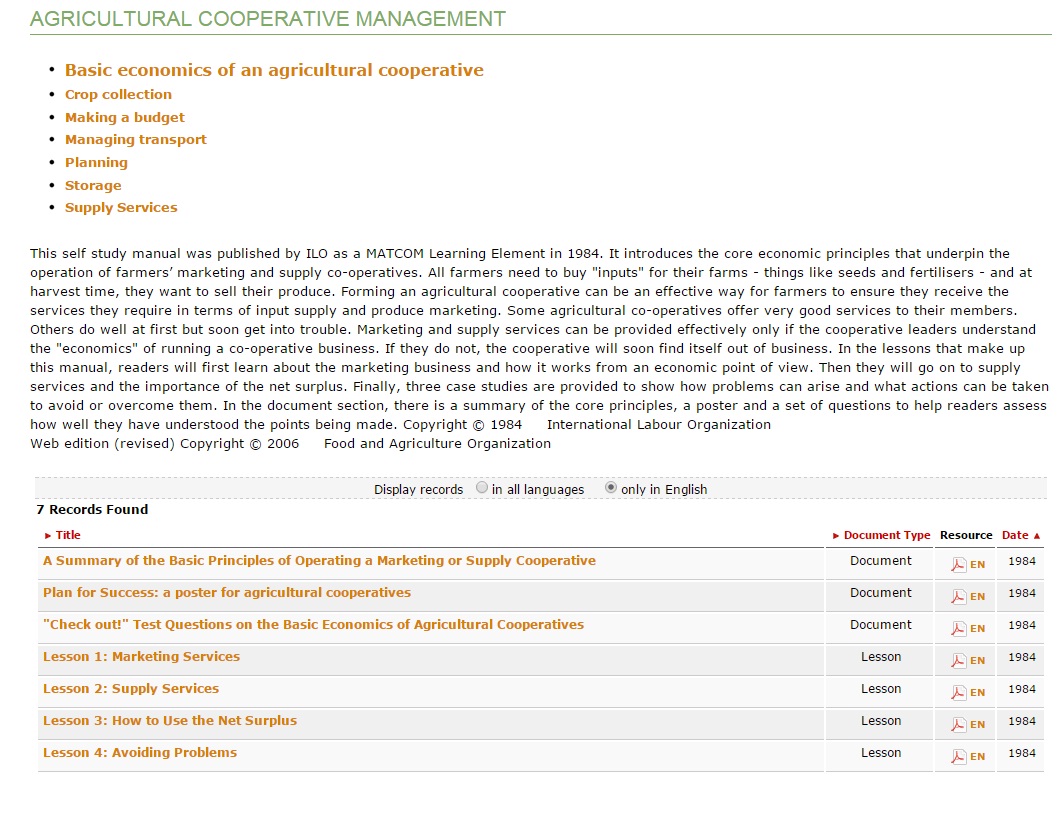This screenshot has height=813, width=1057.
Task: Open PDF icon for Lesson 3 Net Surplus
Action: (958, 724)
